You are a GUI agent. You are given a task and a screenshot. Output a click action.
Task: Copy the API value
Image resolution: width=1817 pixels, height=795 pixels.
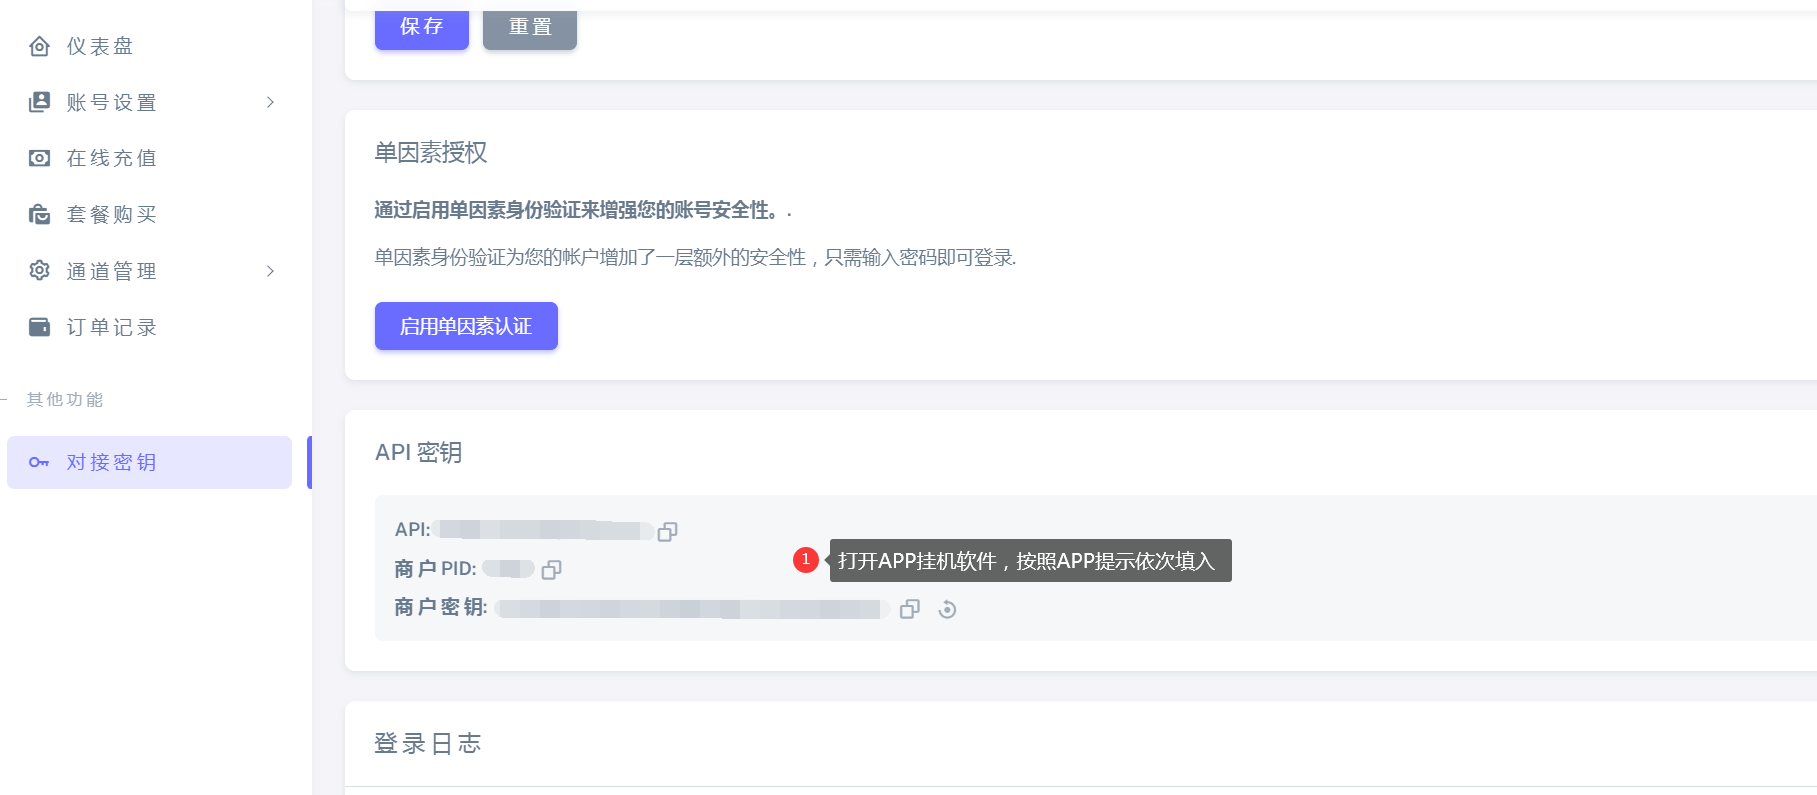[x=668, y=532]
